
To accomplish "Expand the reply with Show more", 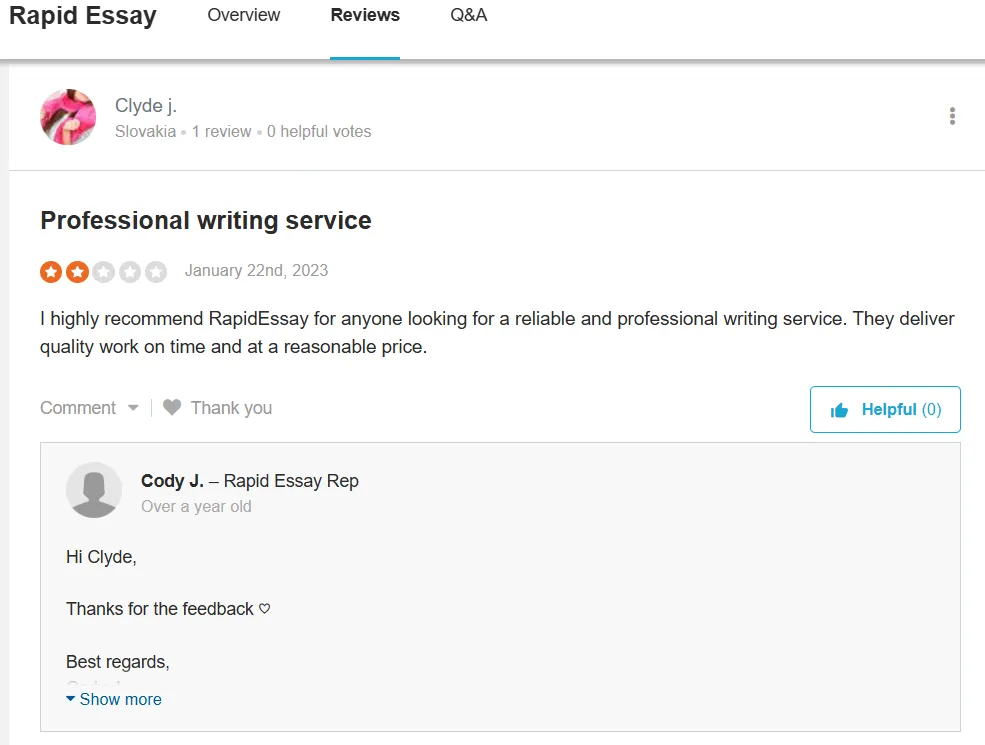I will 114,699.
